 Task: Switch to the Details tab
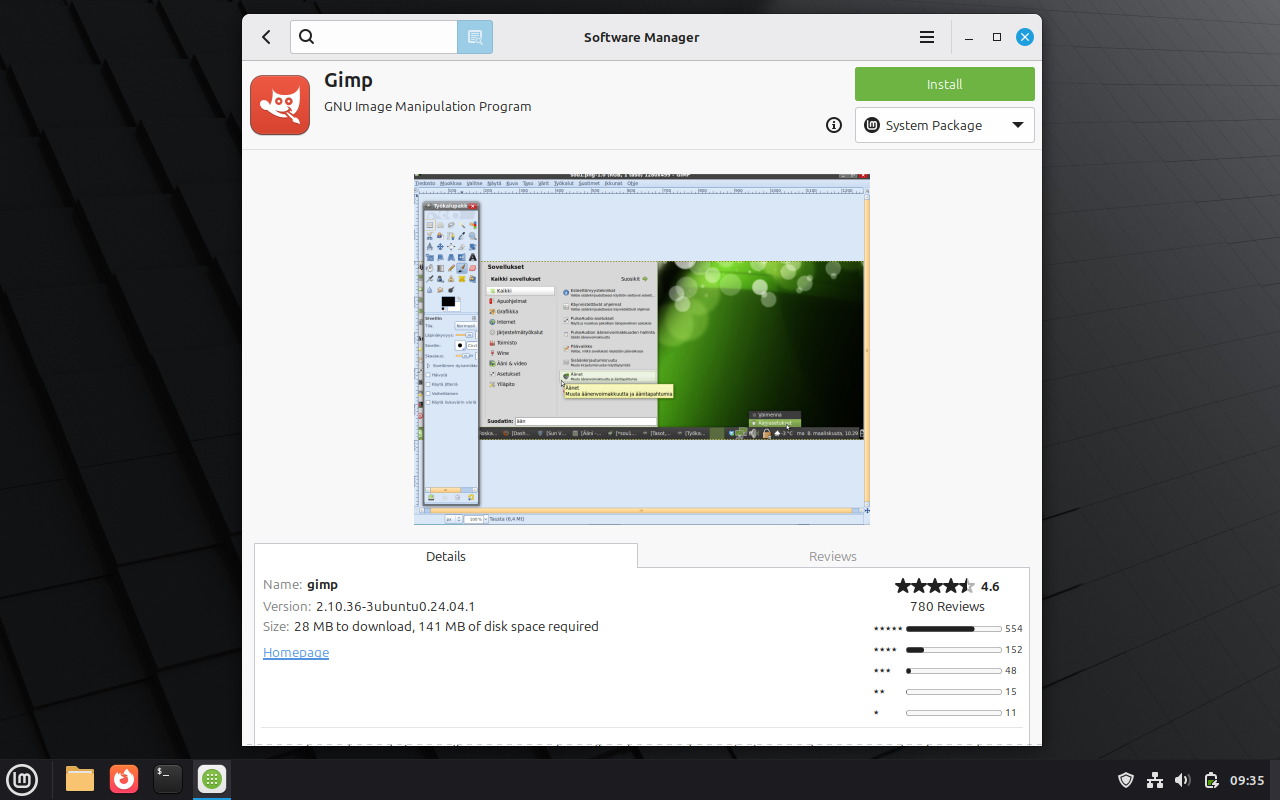click(446, 556)
